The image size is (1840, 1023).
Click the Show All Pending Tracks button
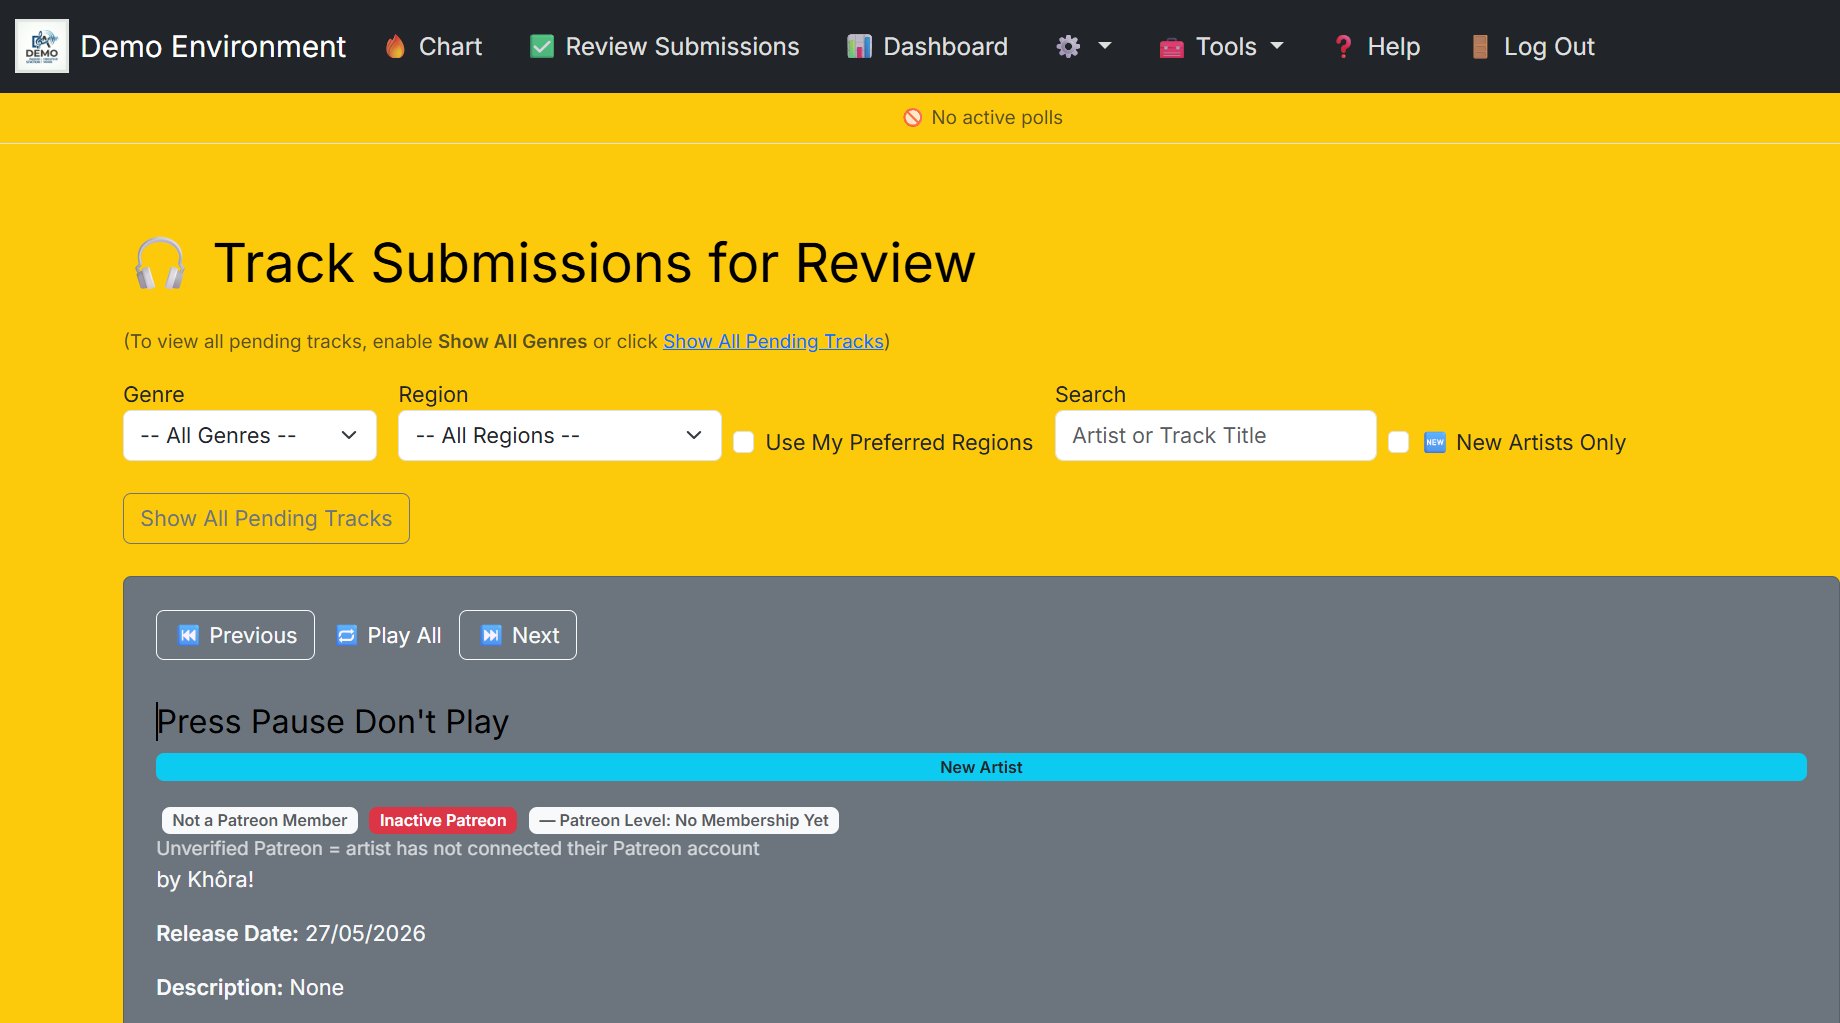(266, 518)
